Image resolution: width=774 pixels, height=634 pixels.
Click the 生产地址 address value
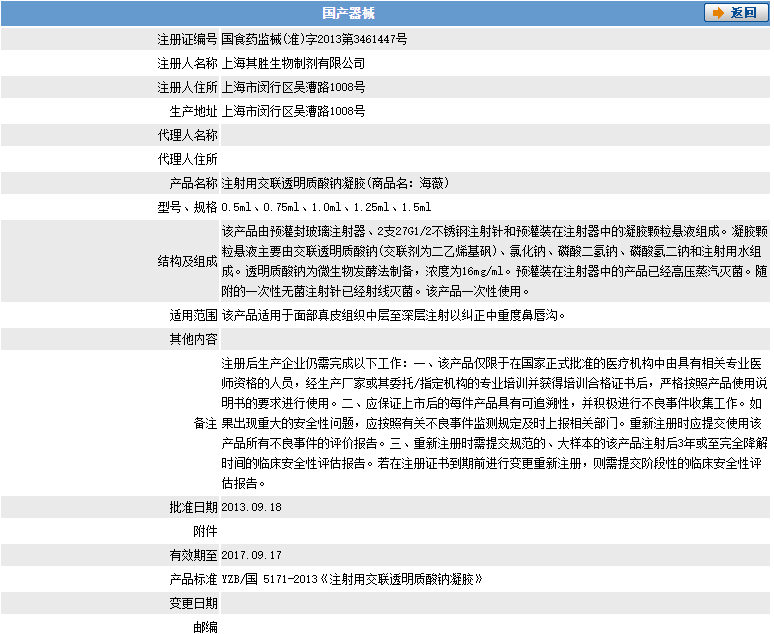293,111
